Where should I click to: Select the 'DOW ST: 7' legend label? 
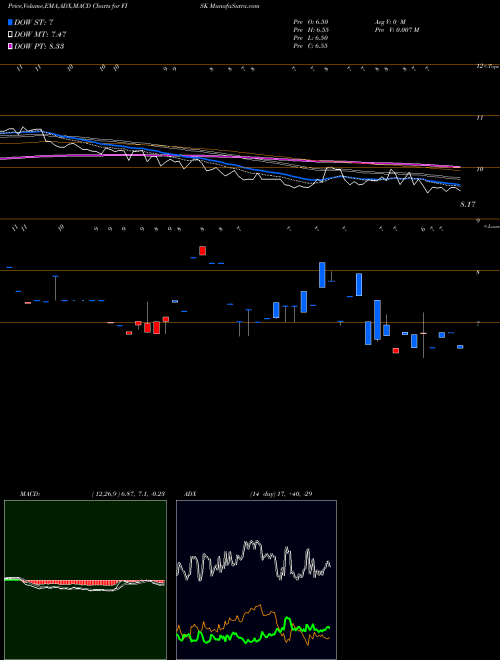[34, 22]
